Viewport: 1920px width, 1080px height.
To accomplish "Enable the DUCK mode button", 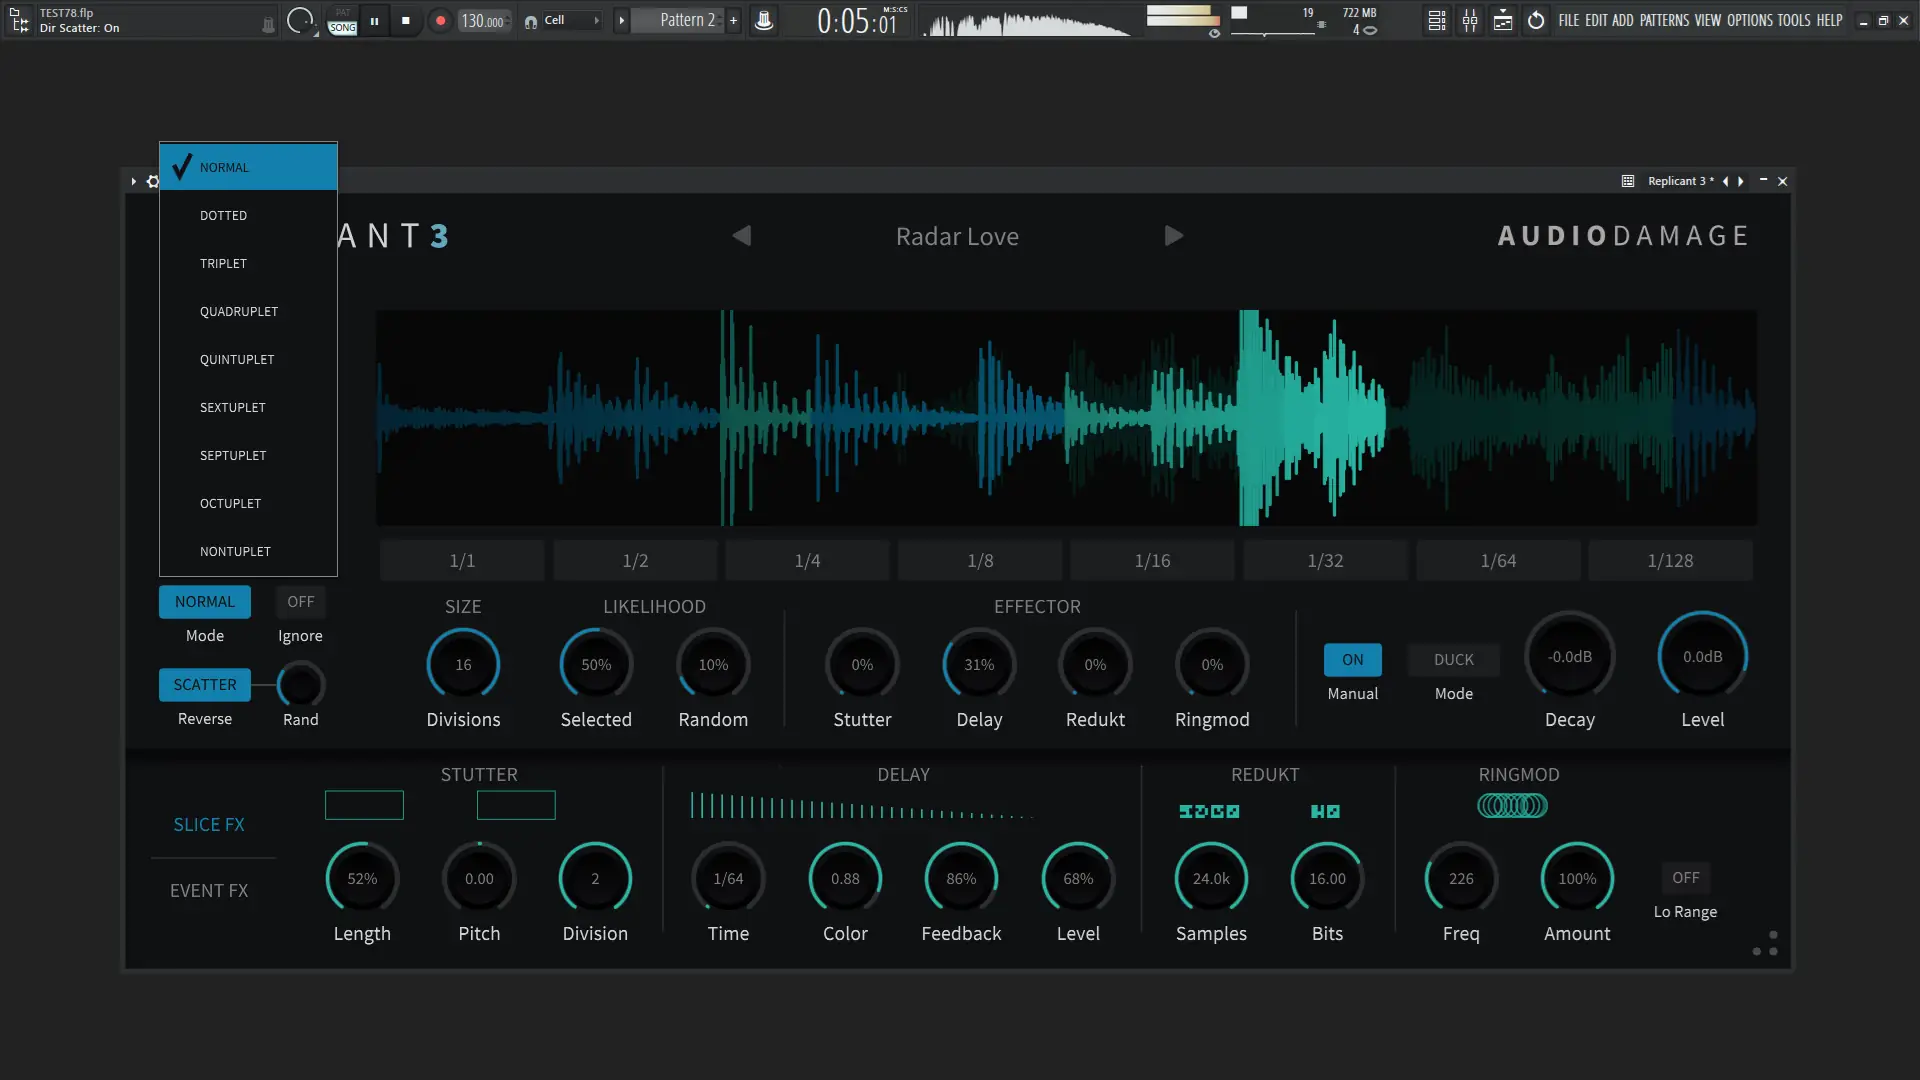I will [x=1453, y=660].
